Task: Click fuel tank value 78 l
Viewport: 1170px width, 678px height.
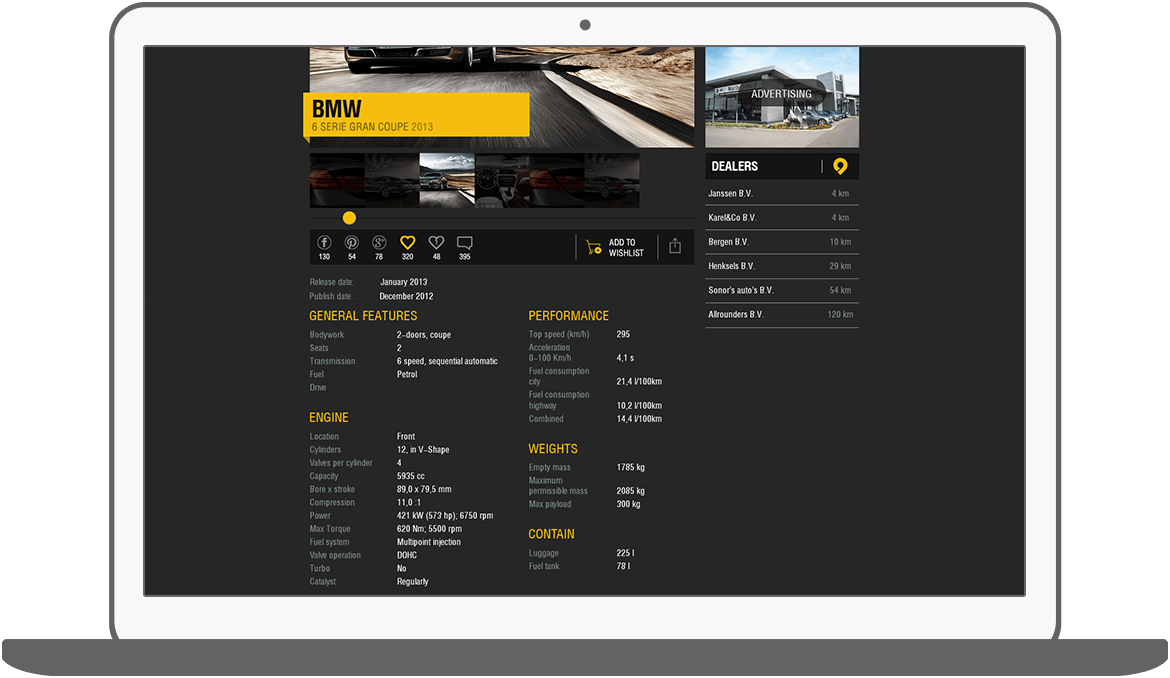Action: (x=623, y=566)
